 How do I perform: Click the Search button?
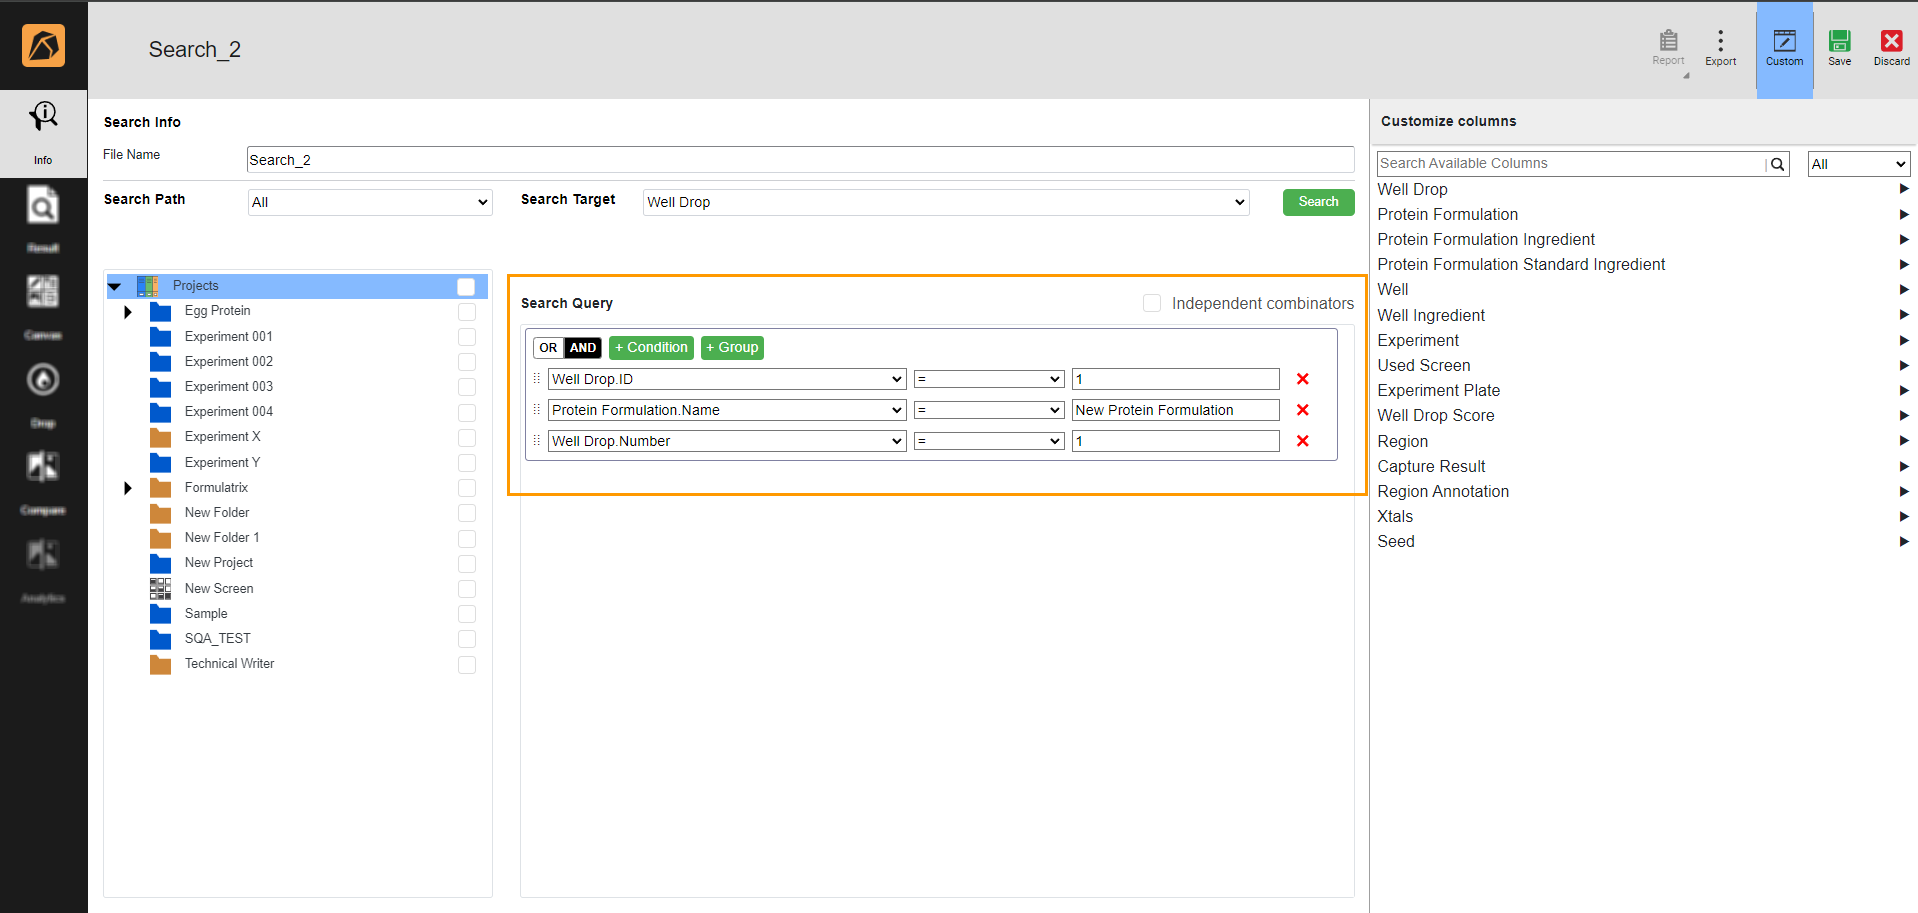tap(1318, 202)
